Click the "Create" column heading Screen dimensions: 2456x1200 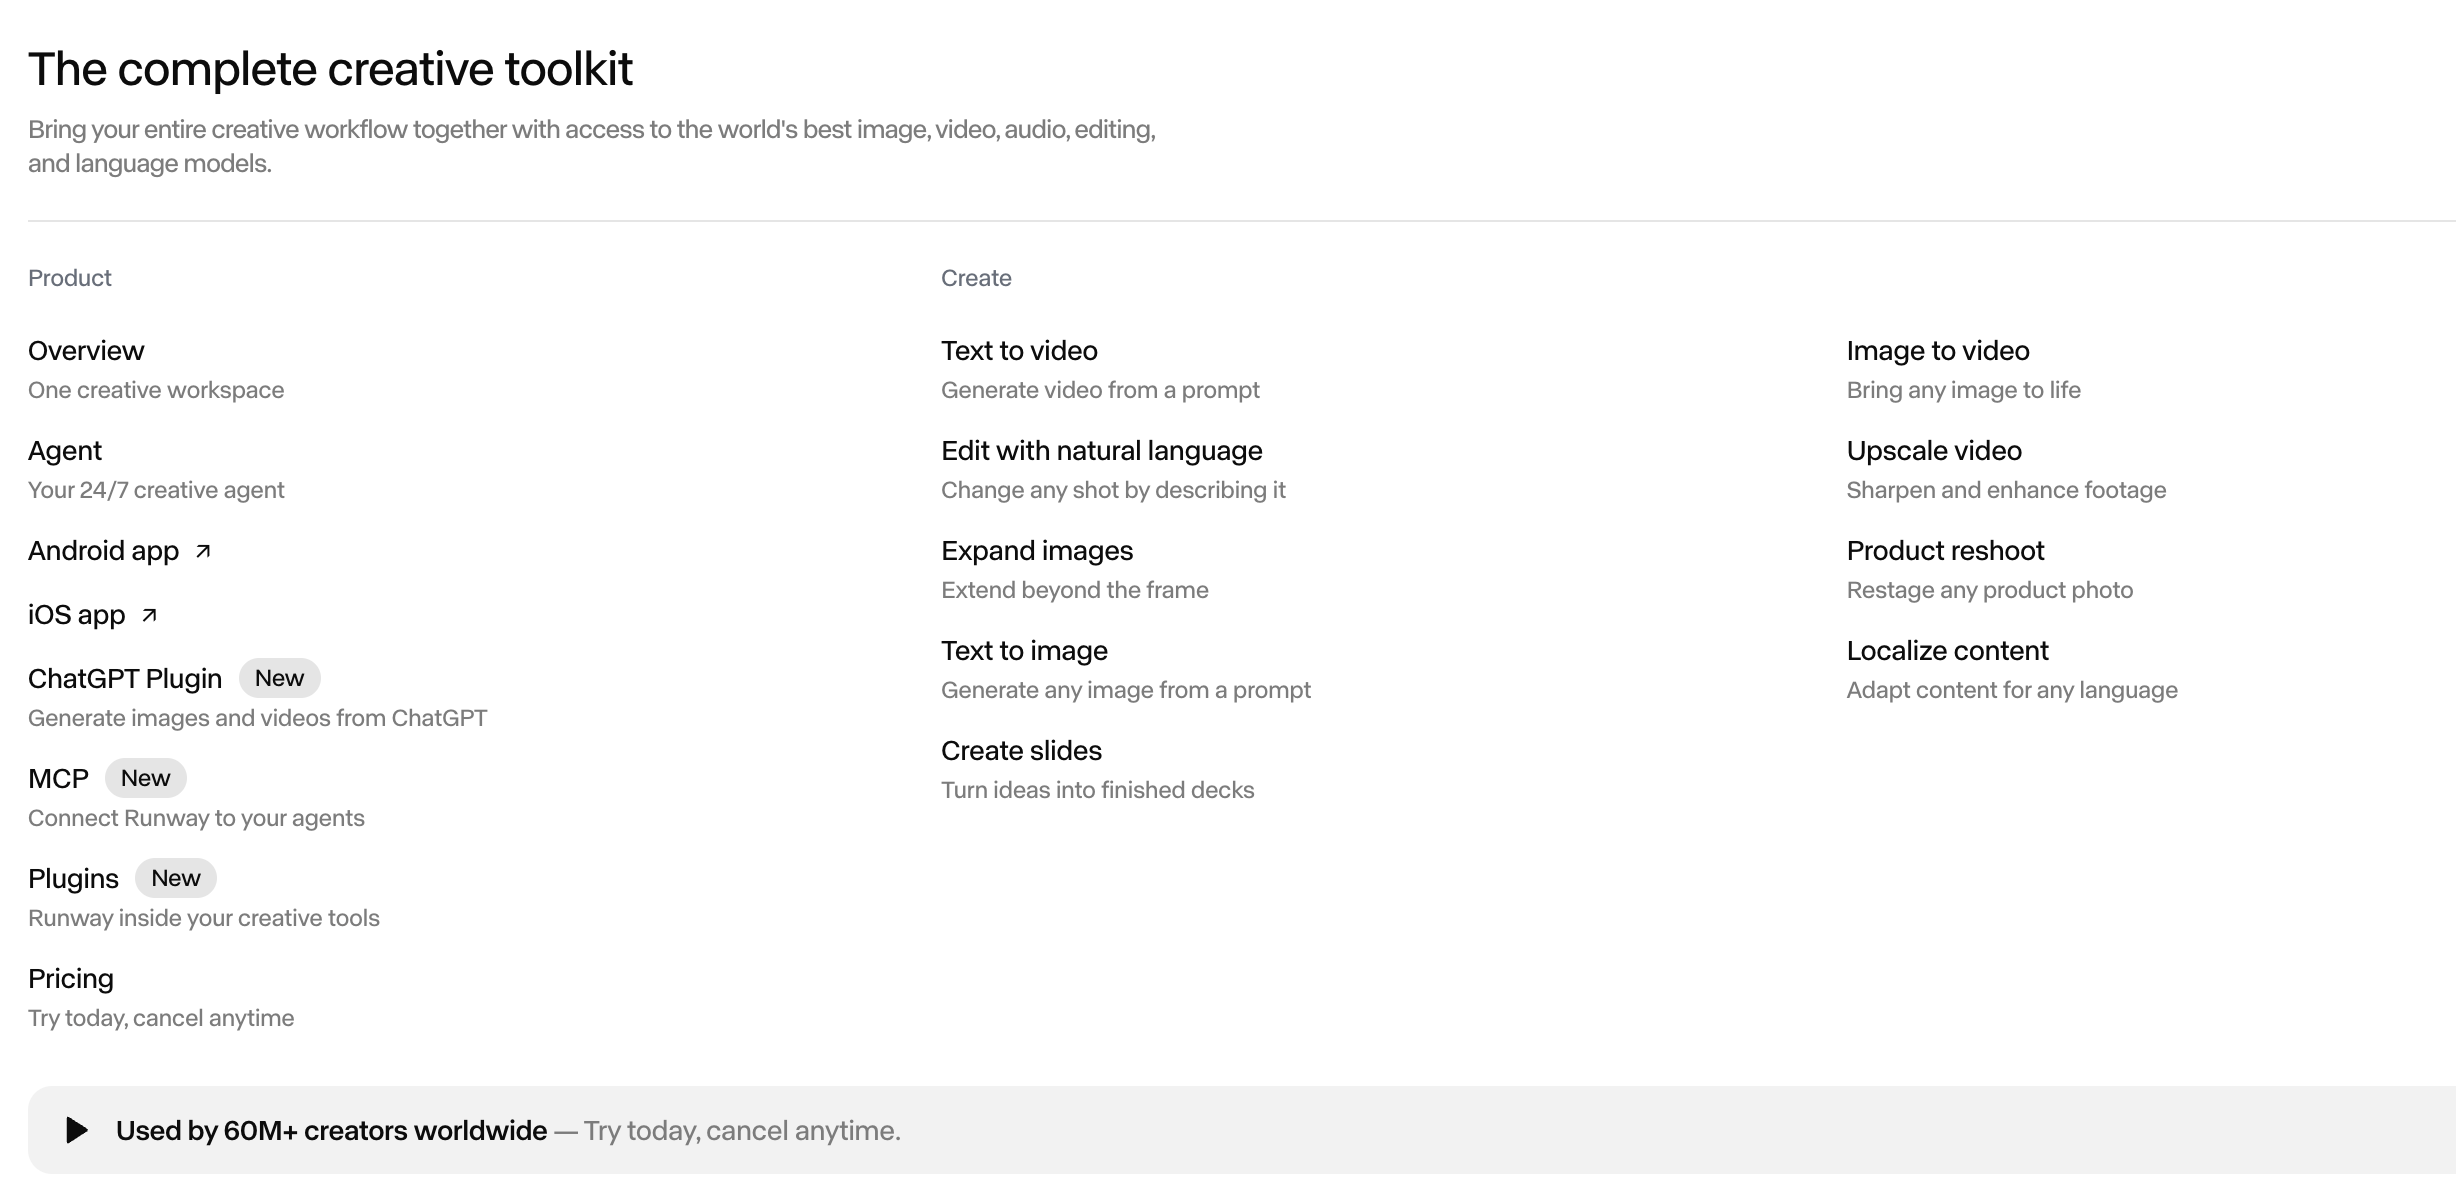pos(976,278)
